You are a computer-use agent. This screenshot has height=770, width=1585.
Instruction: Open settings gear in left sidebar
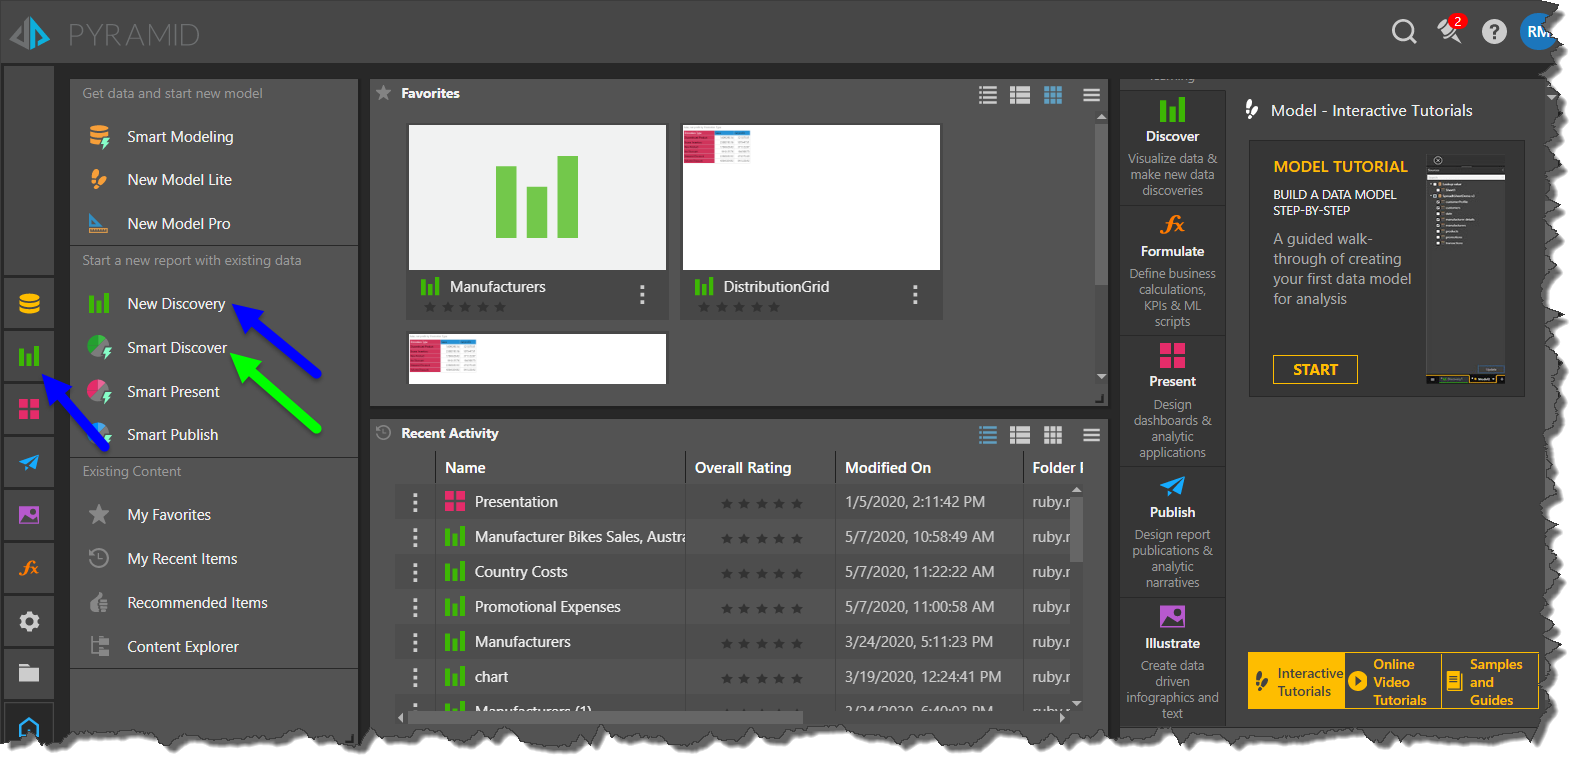coord(29,621)
